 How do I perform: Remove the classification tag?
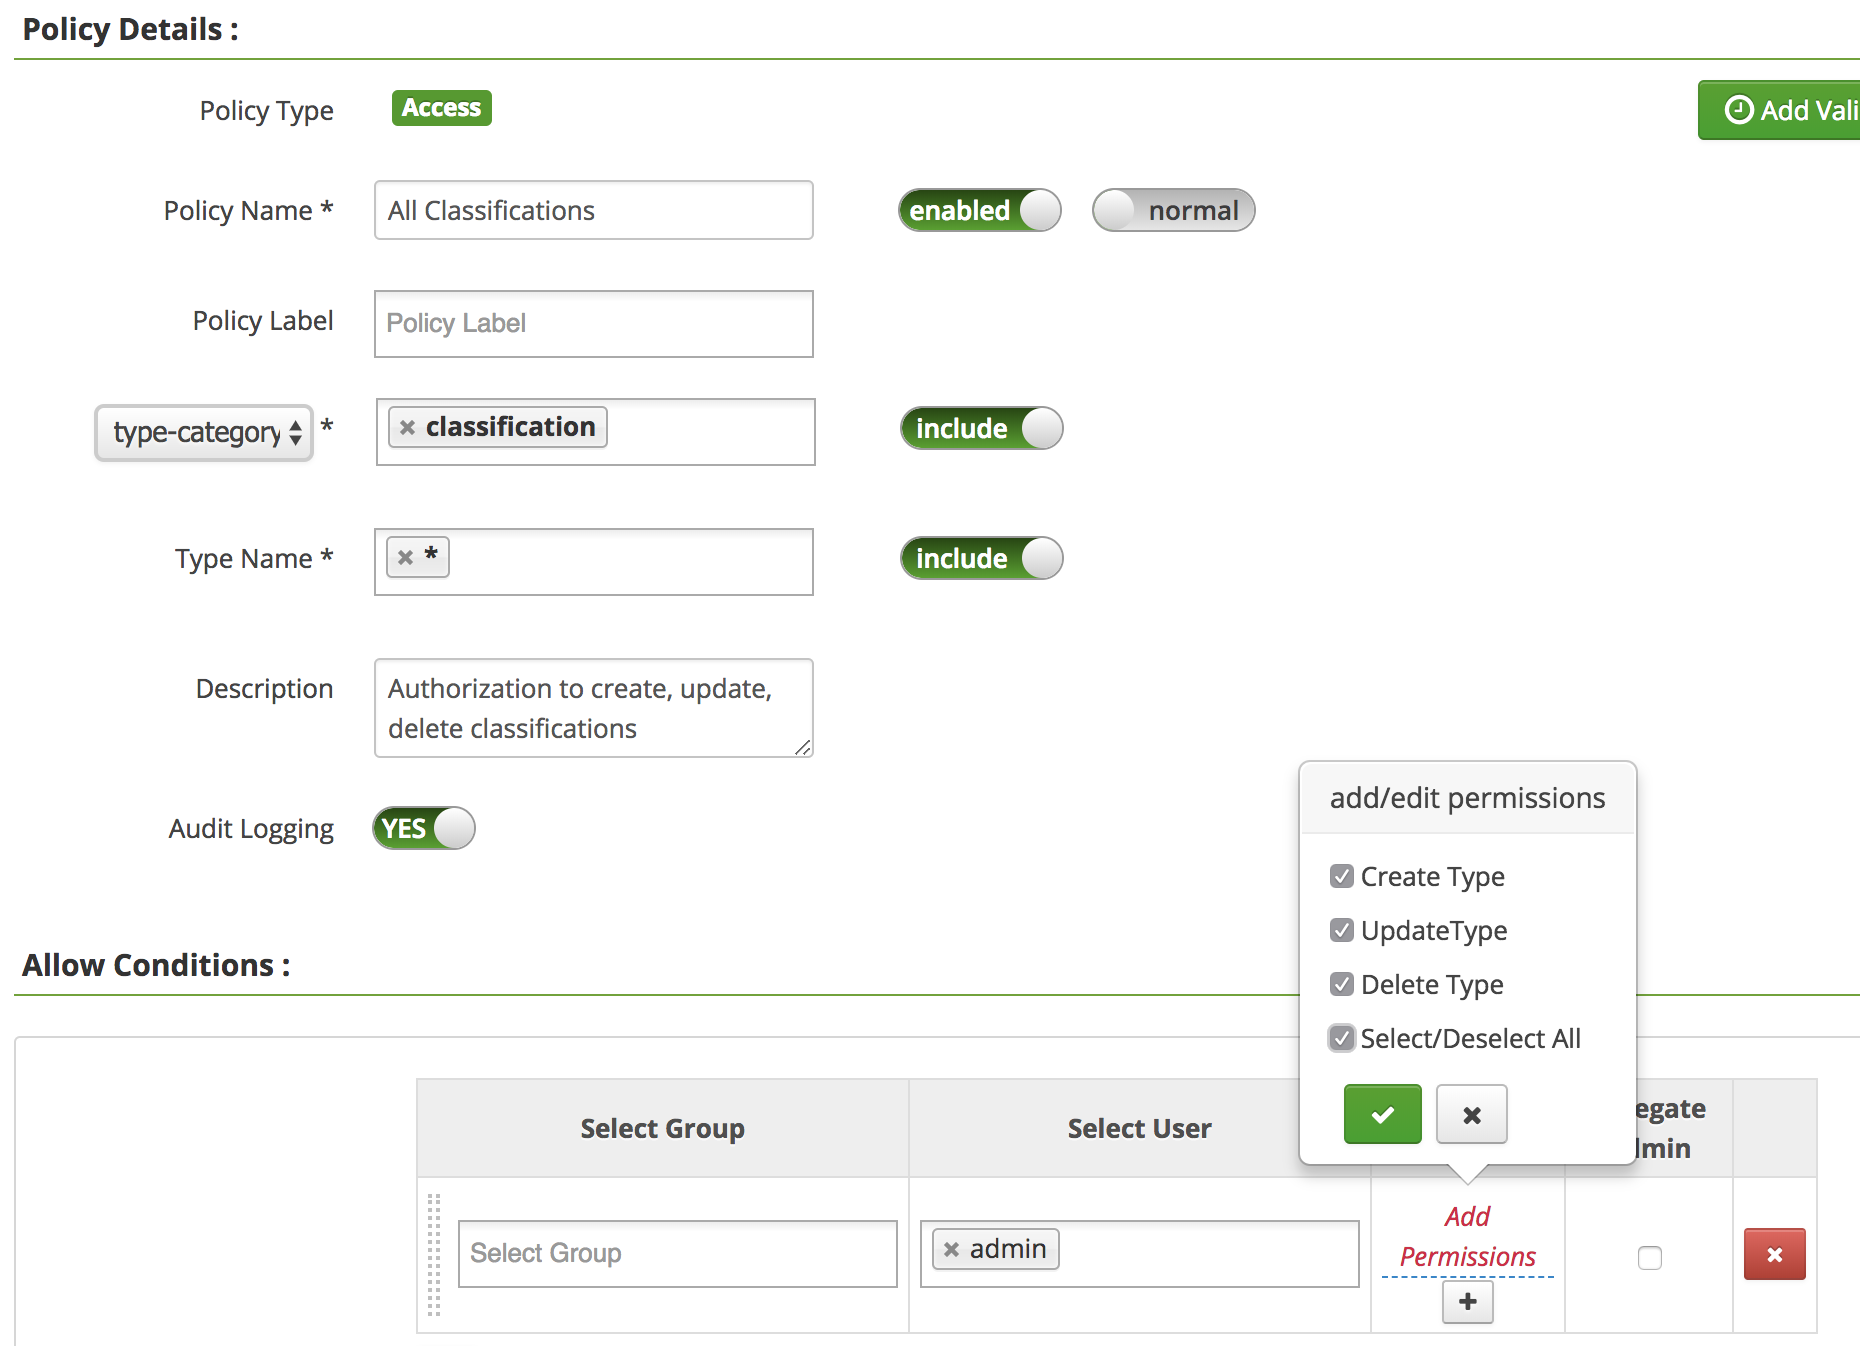[407, 428]
